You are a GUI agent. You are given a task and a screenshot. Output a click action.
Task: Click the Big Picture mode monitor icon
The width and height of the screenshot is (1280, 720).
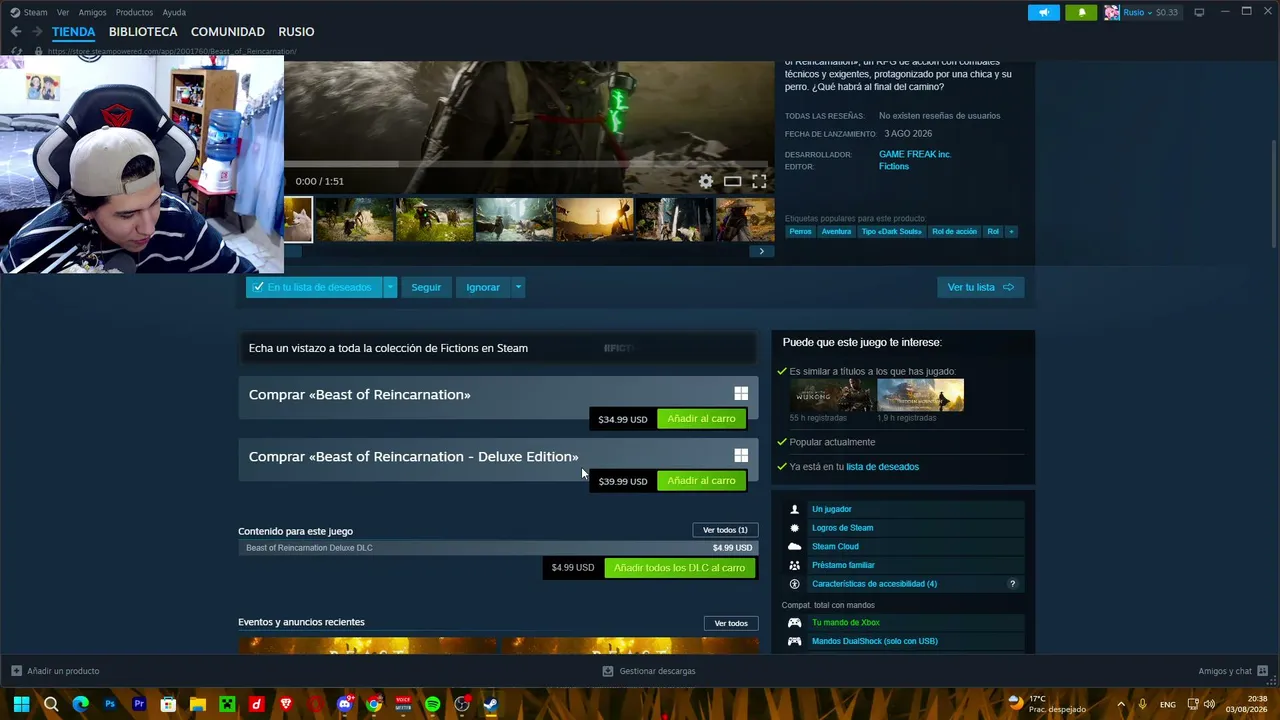pos(1199,12)
